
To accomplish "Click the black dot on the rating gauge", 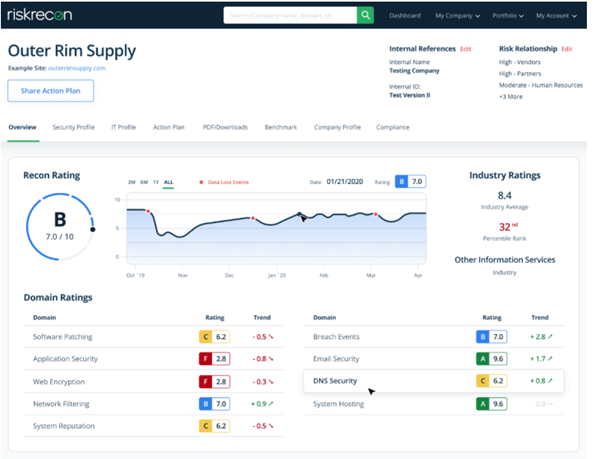I will (x=93, y=230).
